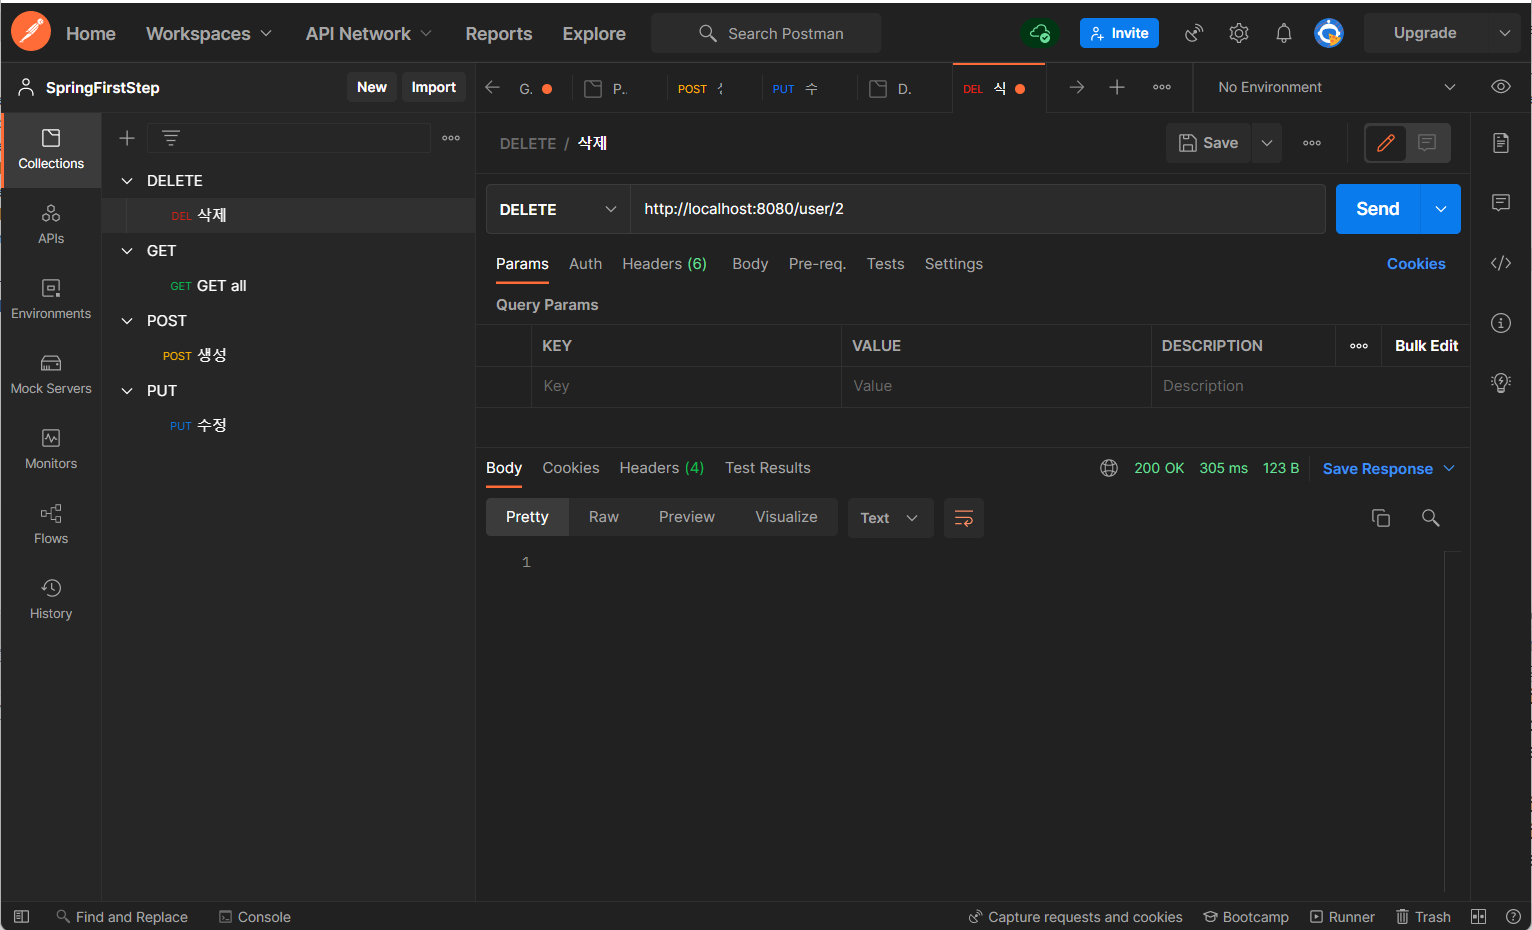The width and height of the screenshot is (1532, 930).
Task: Click the collections filter icon
Action: tap(171, 138)
